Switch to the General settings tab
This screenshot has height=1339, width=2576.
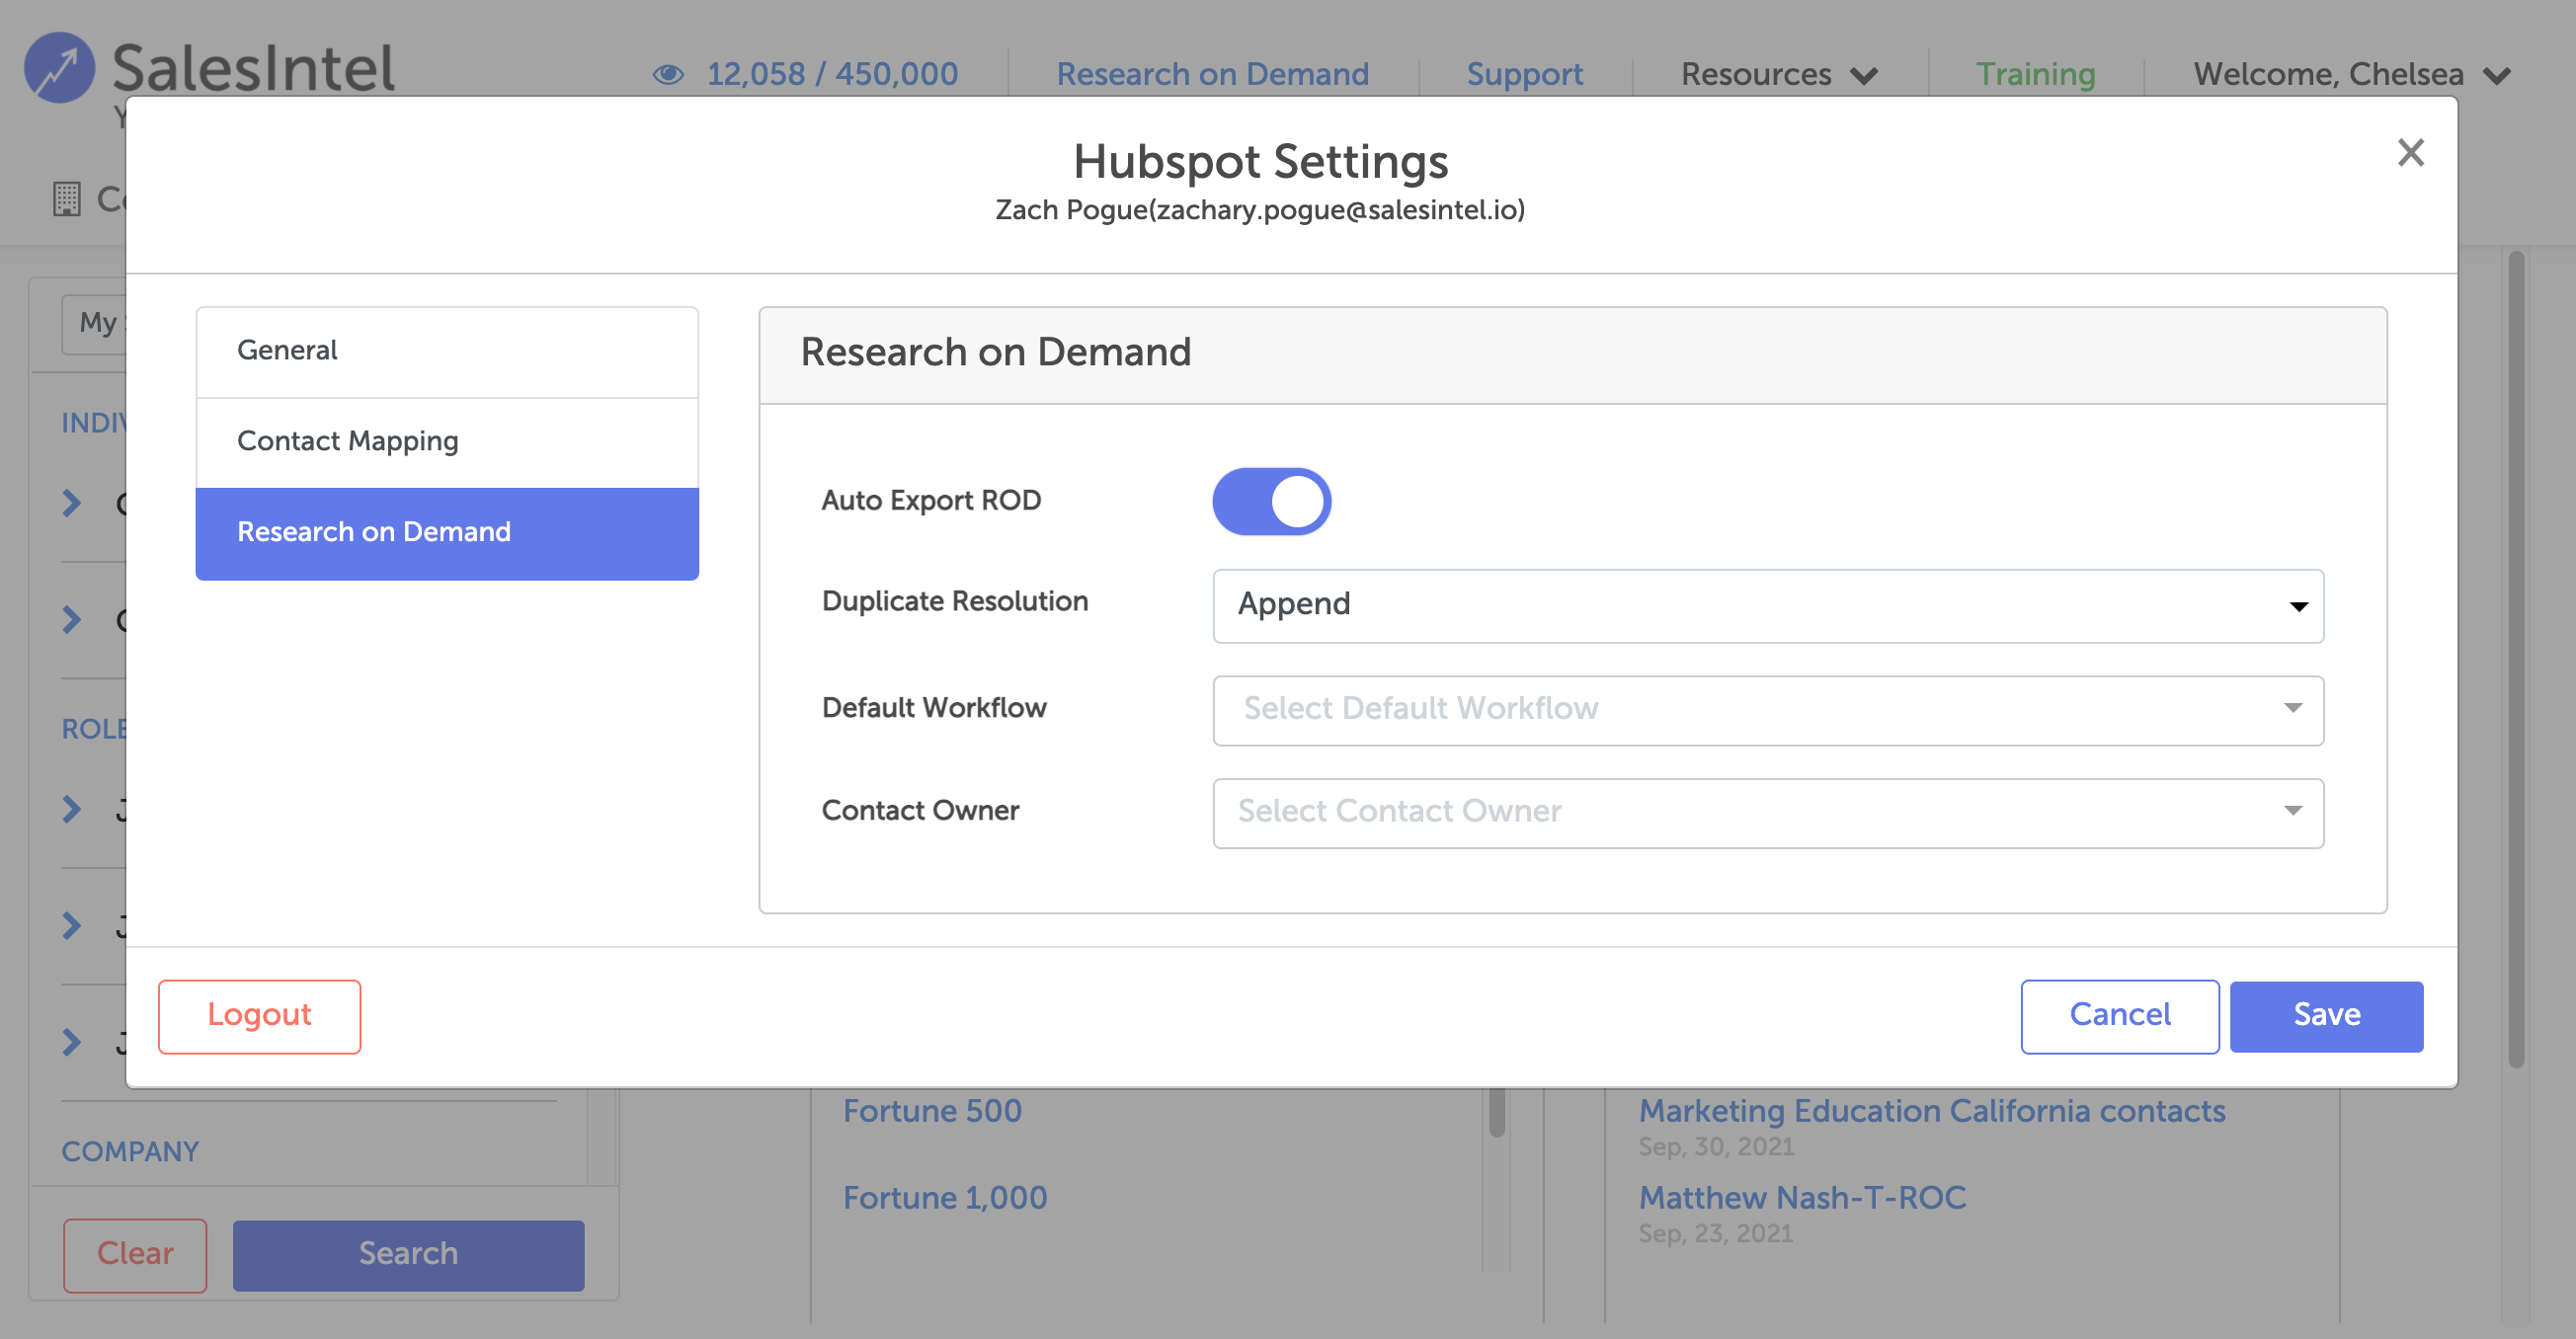[x=447, y=351]
